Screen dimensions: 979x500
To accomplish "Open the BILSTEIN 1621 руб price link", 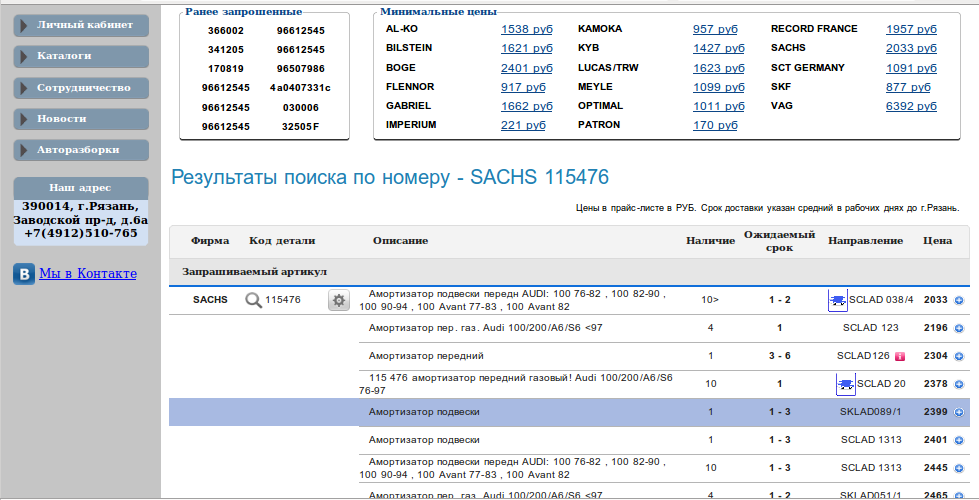I will click(526, 48).
